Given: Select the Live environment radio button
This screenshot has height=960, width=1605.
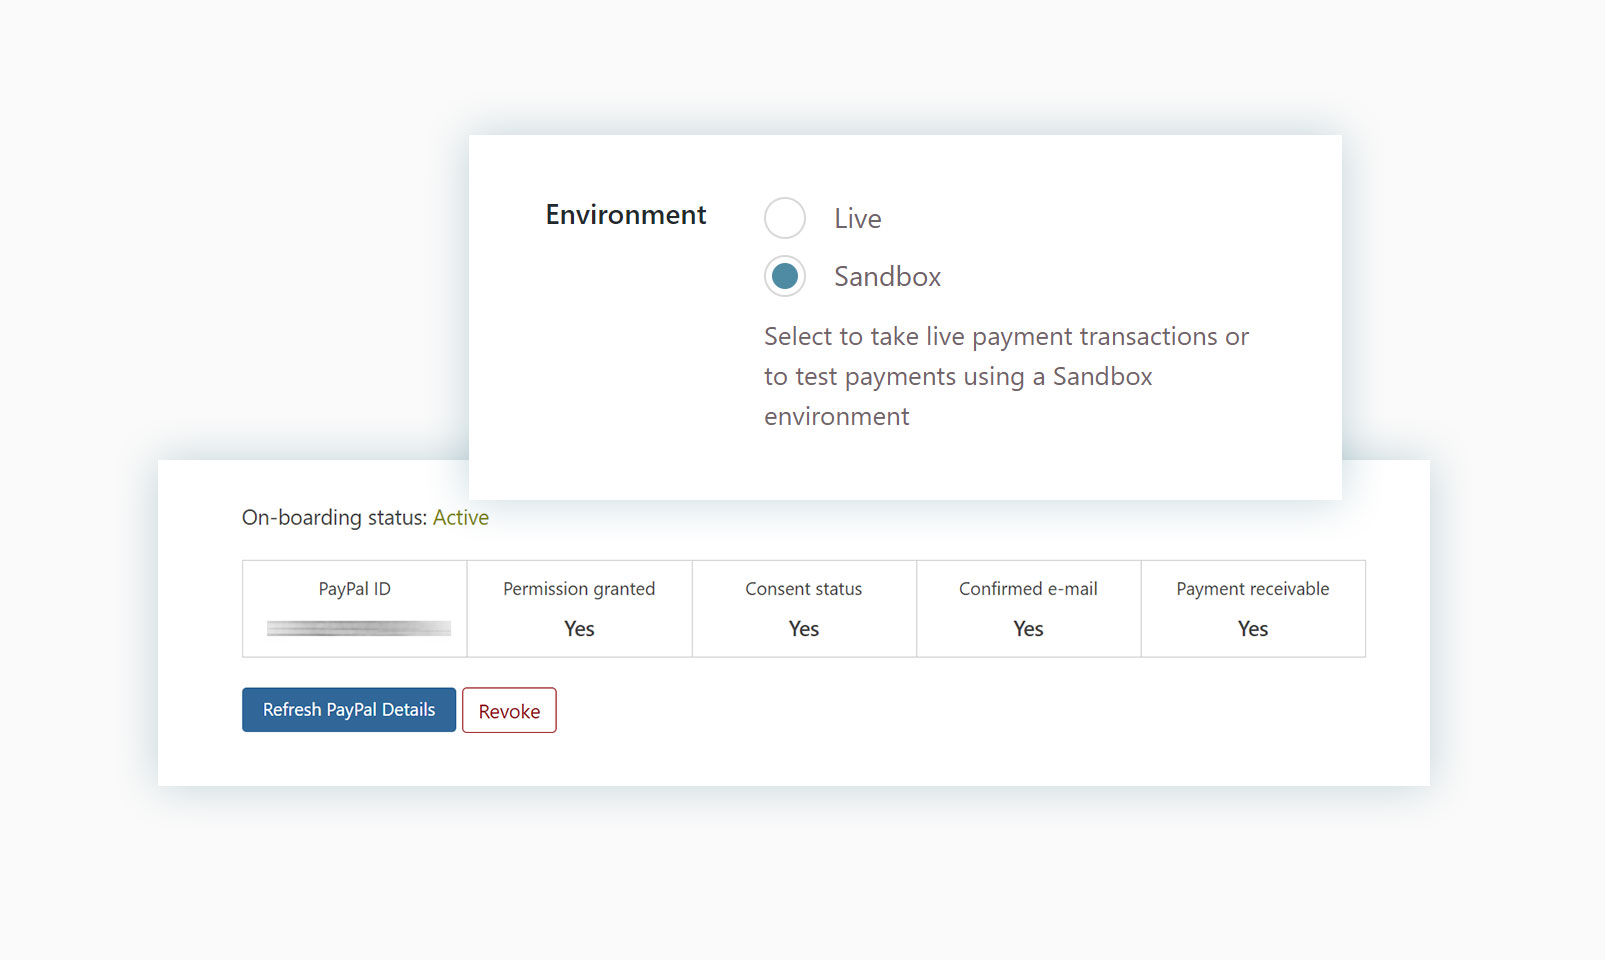Looking at the screenshot, I should pos(785,218).
